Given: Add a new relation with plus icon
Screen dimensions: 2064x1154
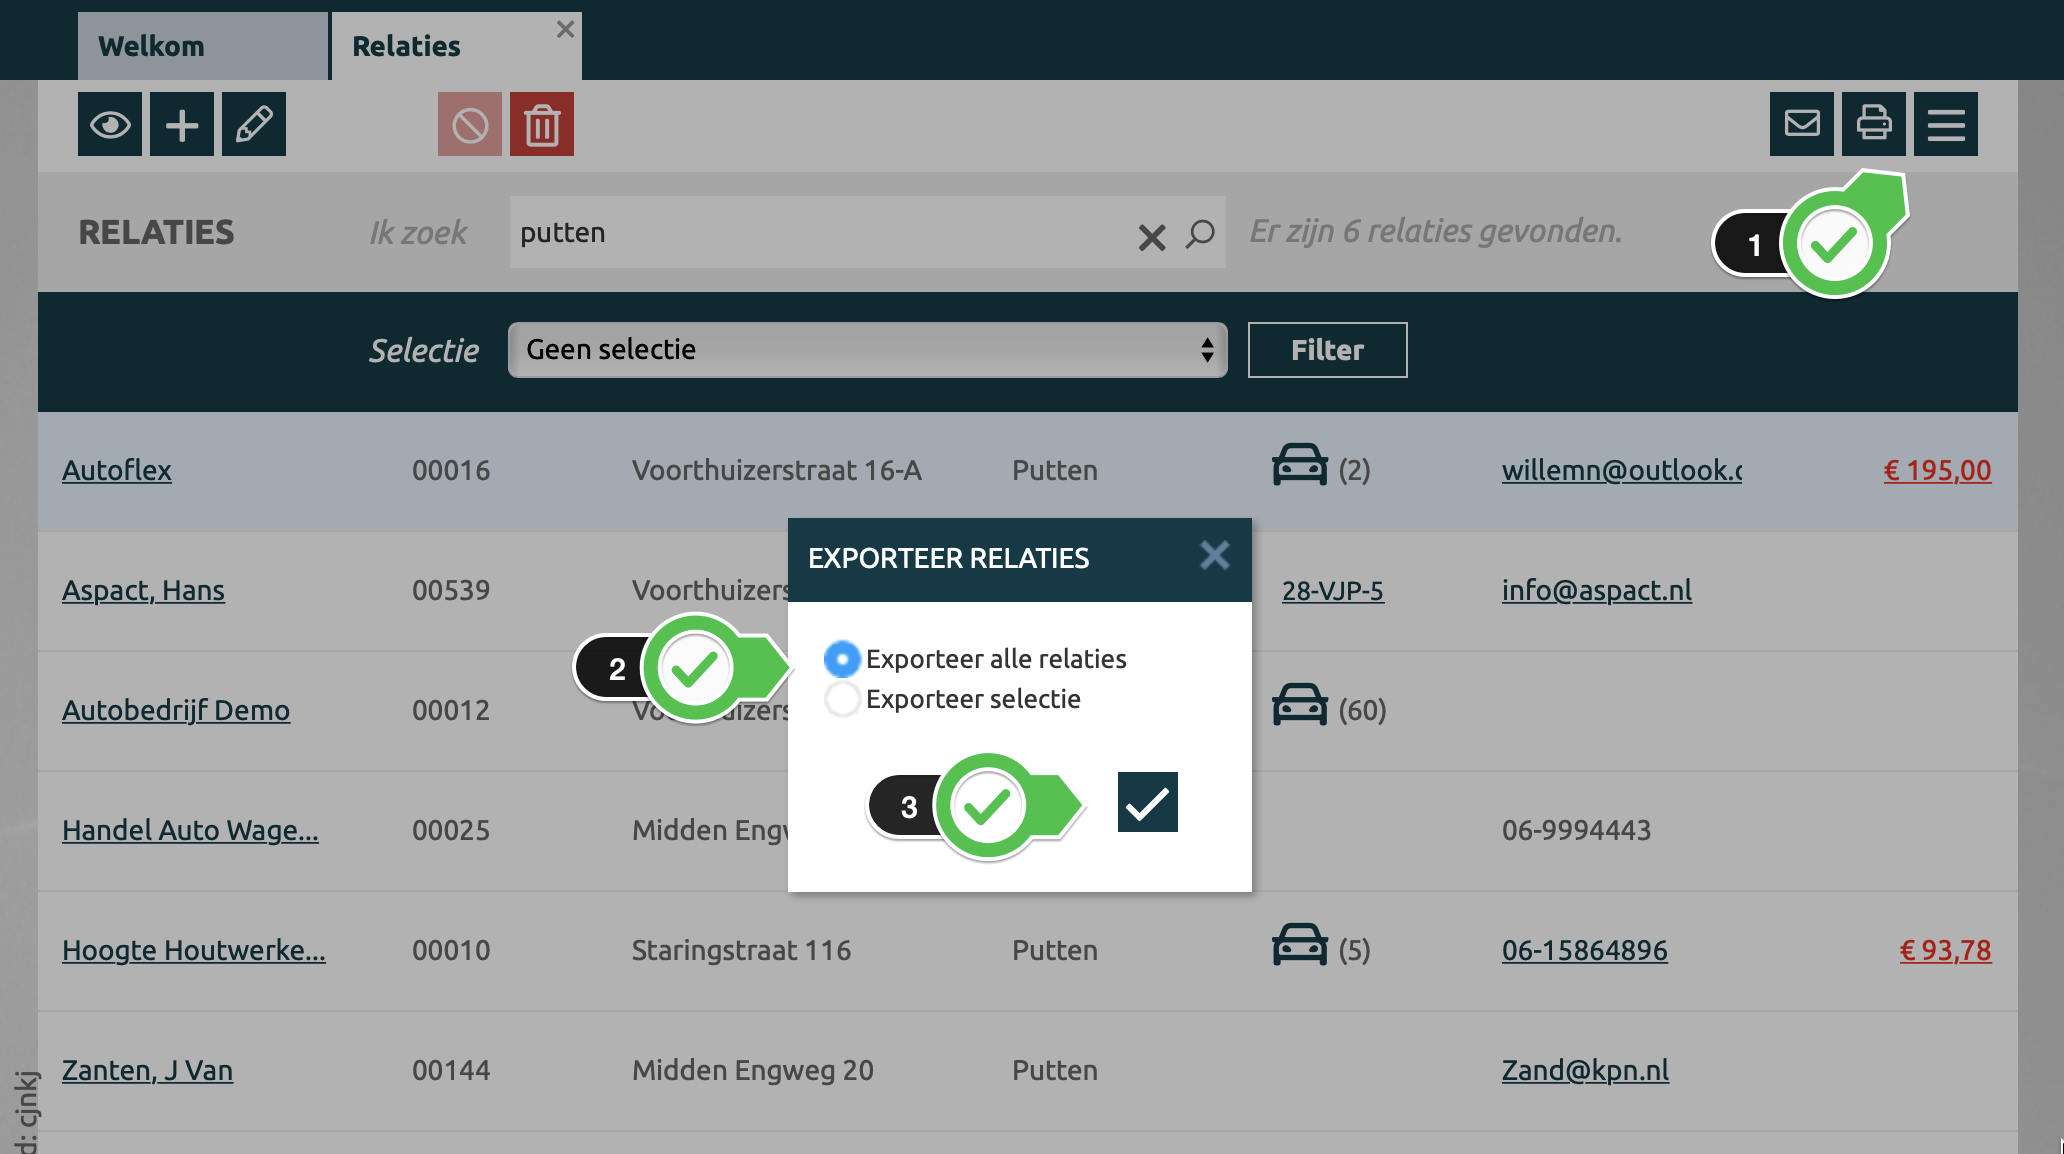Looking at the screenshot, I should (182, 125).
